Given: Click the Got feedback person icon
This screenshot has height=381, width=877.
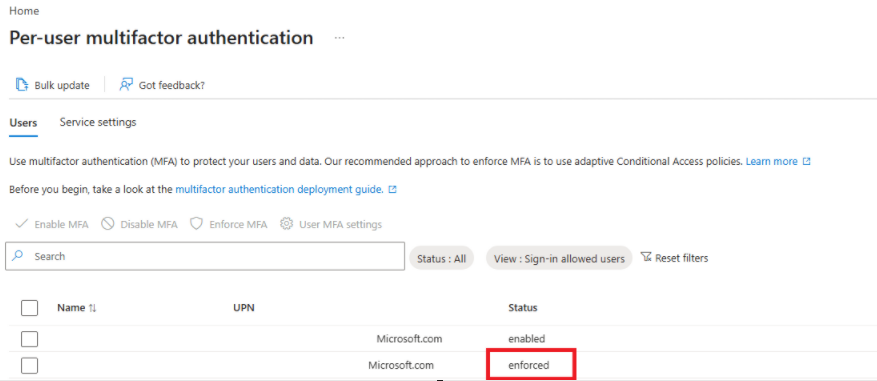Looking at the screenshot, I should 126,84.
